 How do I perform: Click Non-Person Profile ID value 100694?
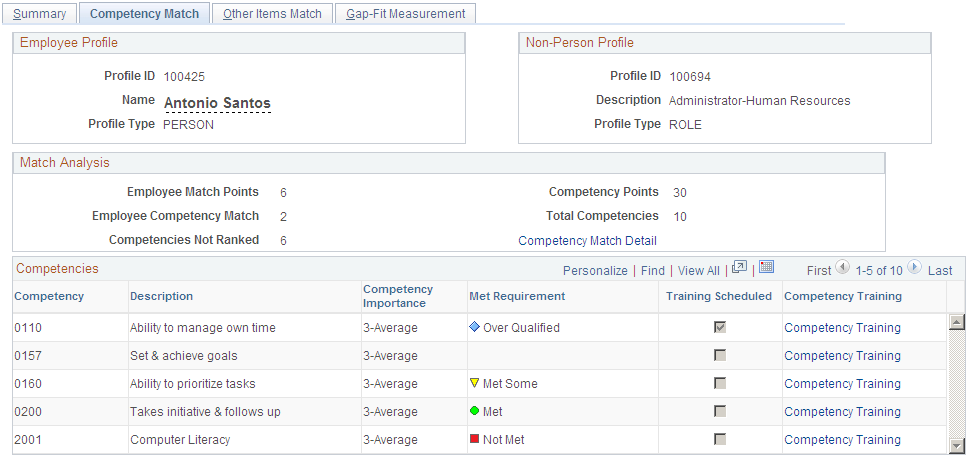pos(690,77)
